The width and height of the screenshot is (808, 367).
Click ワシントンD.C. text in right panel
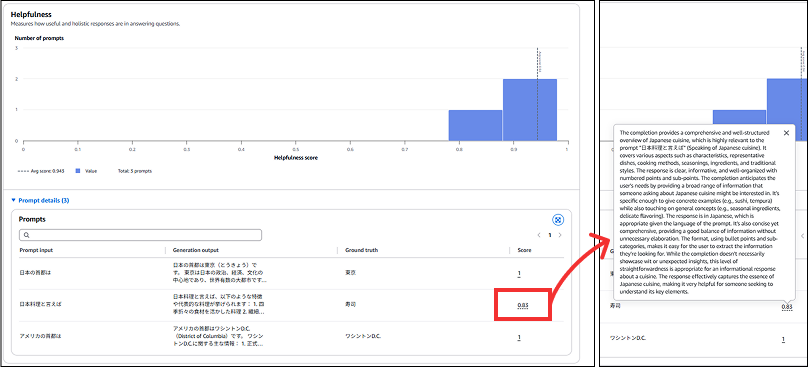point(627,338)
